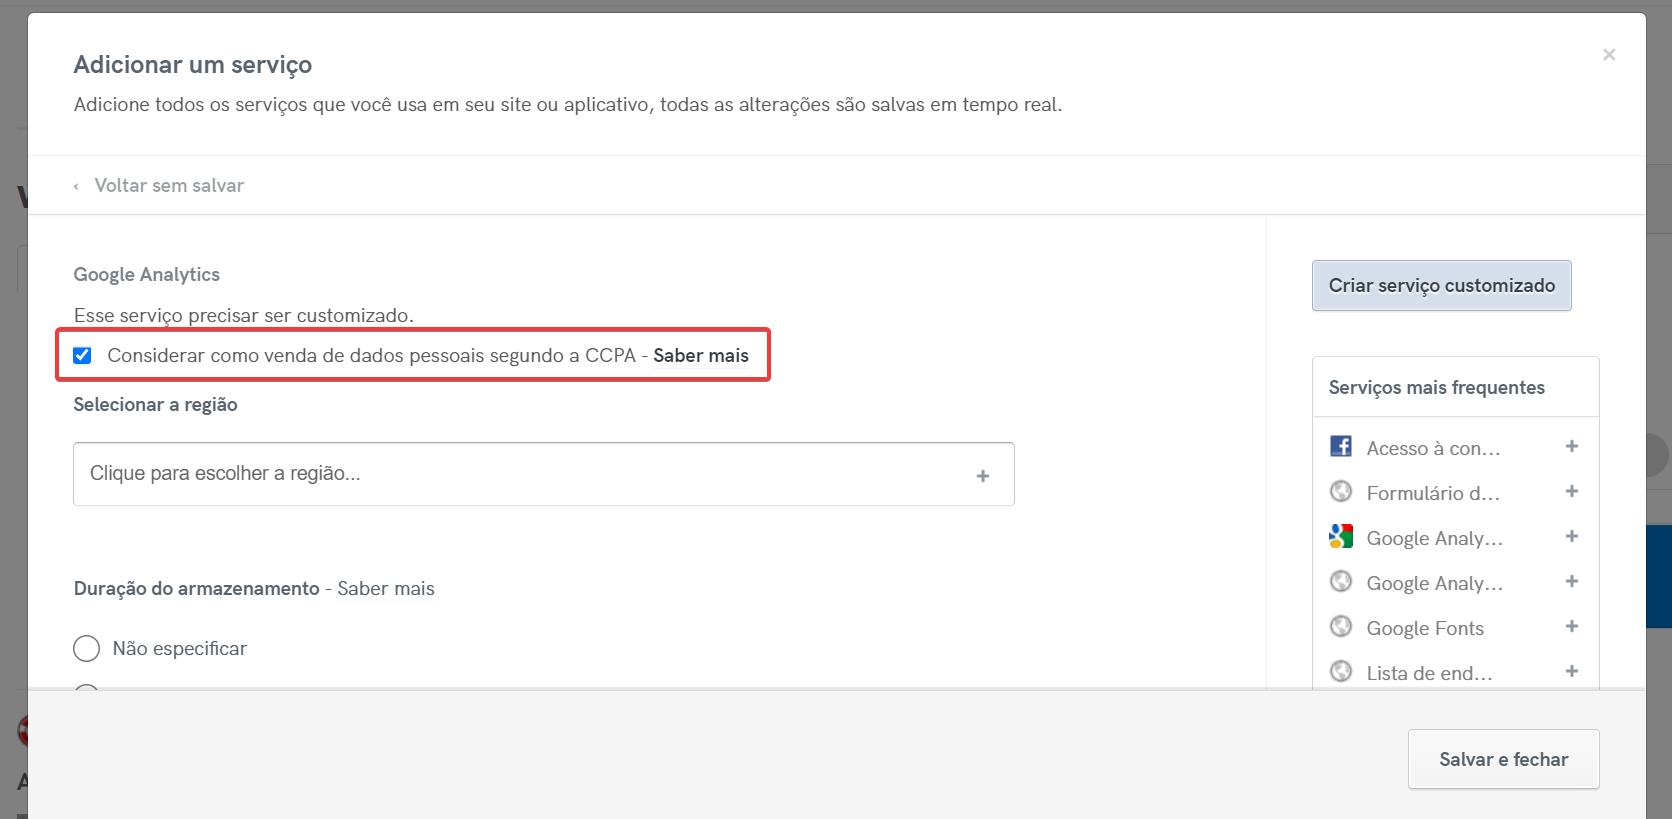Viewport: 1672px width, 819px height.
Task: Click the Criar serviço customizado button
Action: 1440,286
